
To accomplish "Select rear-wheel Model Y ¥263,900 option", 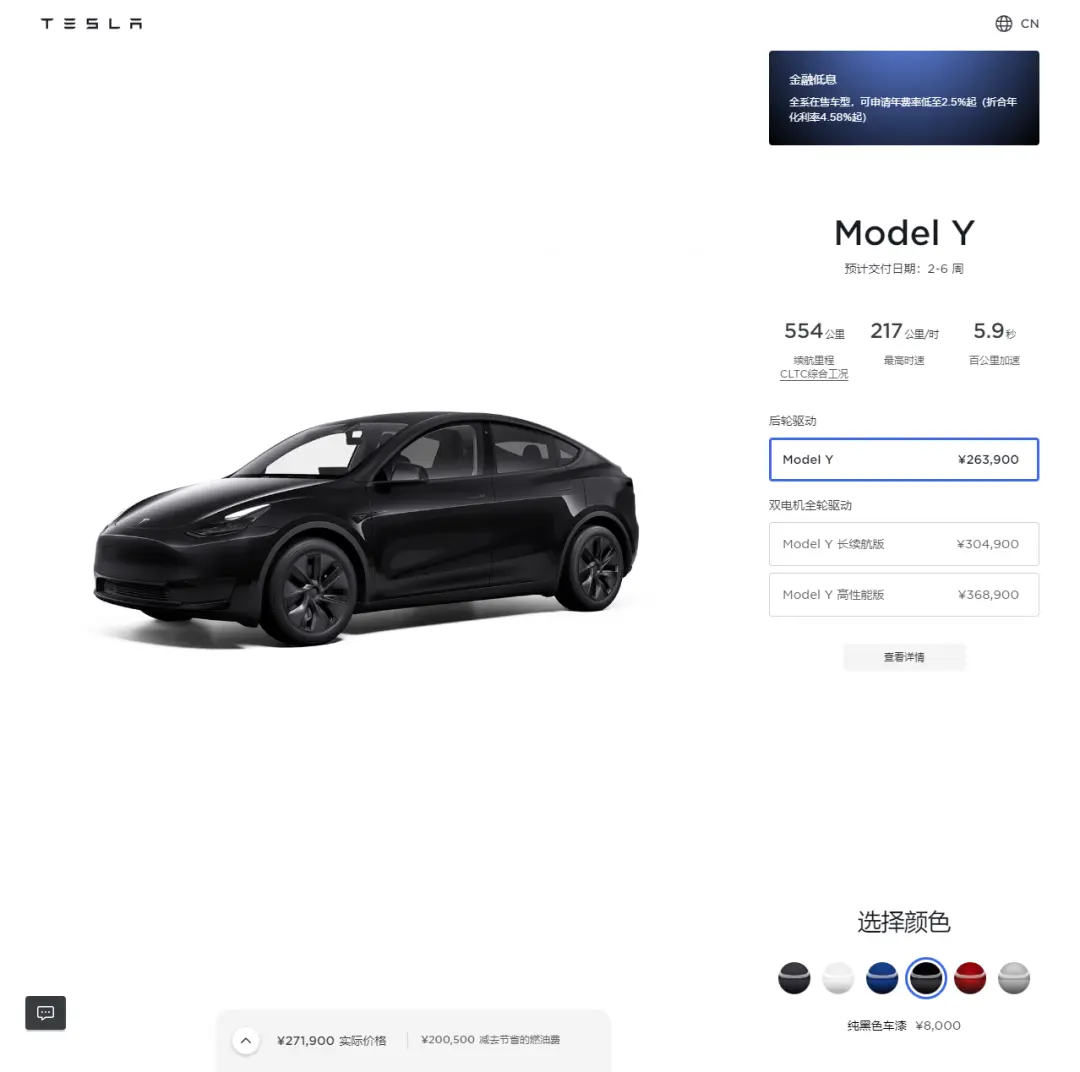I will point(904,460).
